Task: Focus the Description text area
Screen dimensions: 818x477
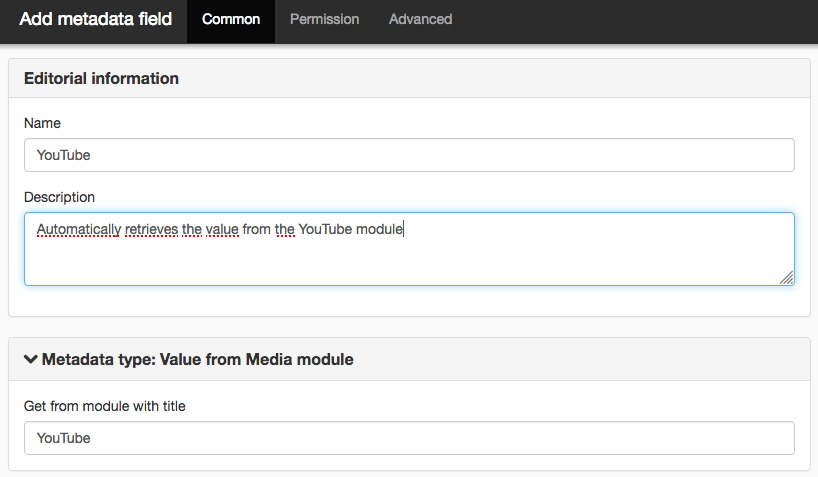Action: tap(409, 249)
